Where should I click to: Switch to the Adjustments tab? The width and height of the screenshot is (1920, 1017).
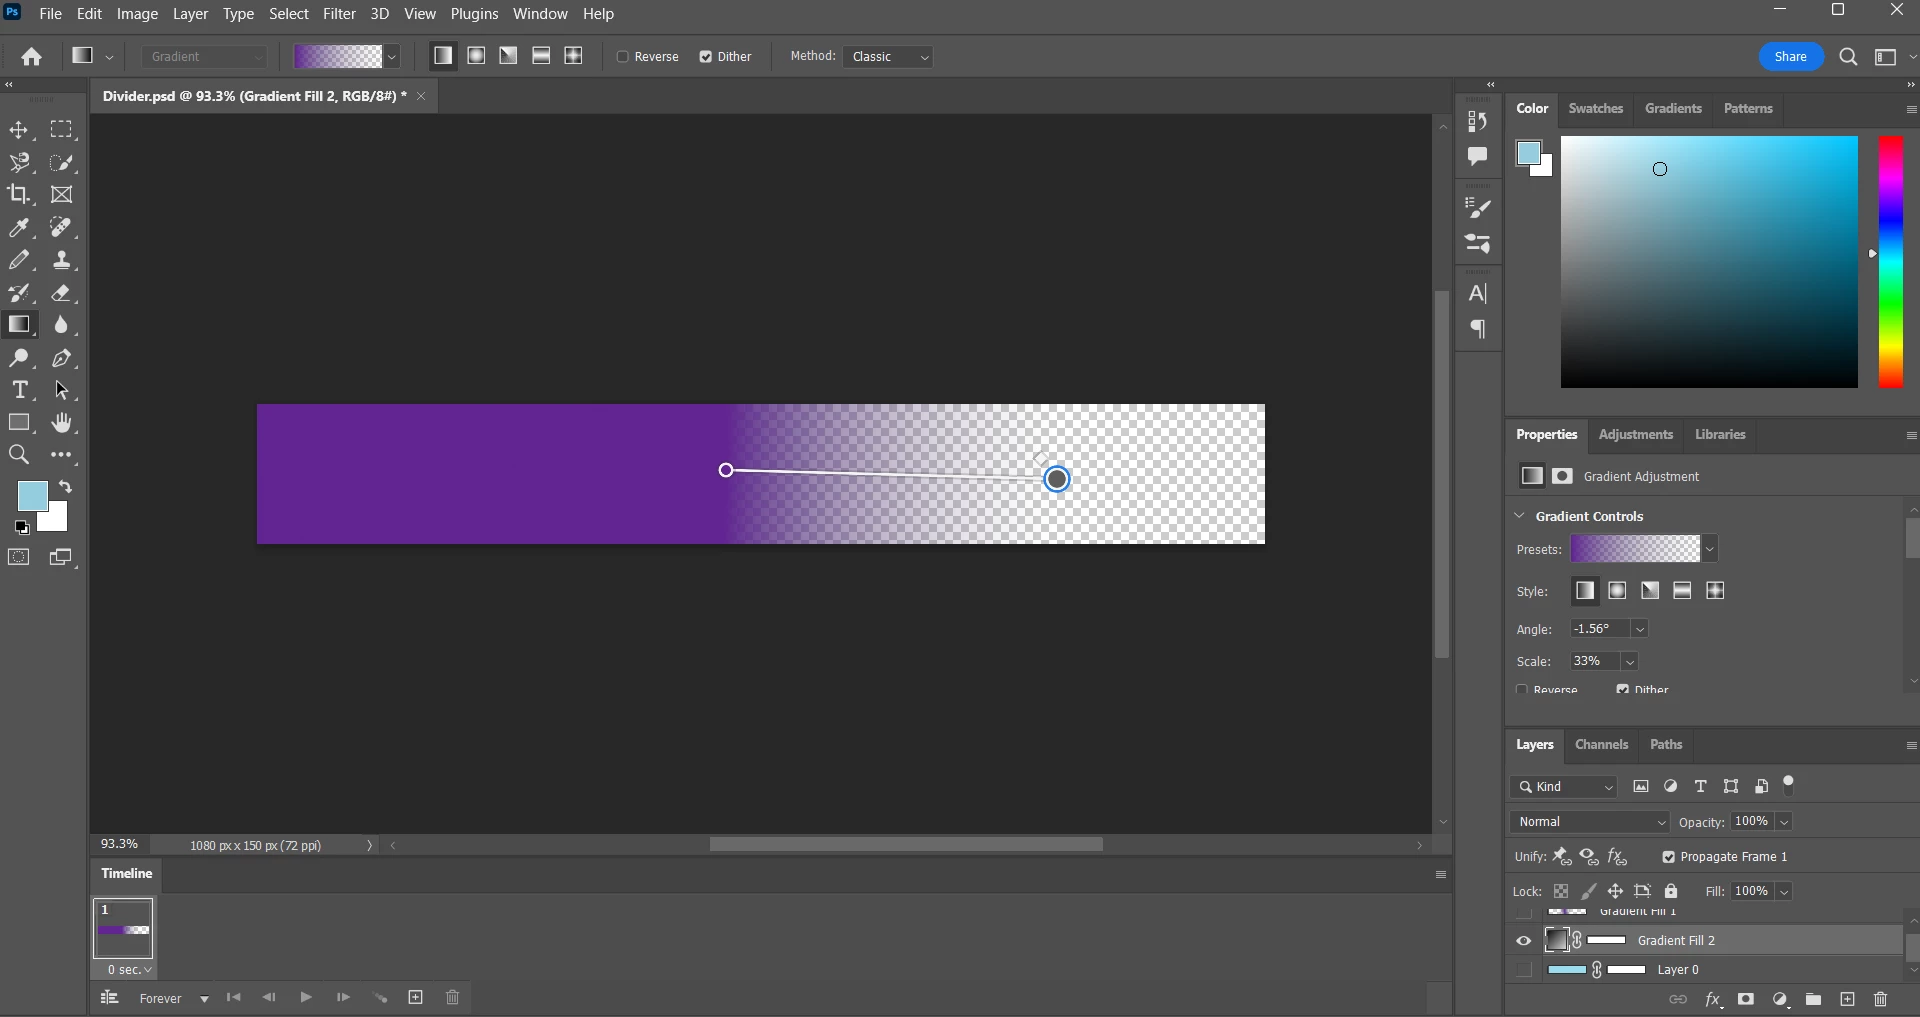(1635, 434)
